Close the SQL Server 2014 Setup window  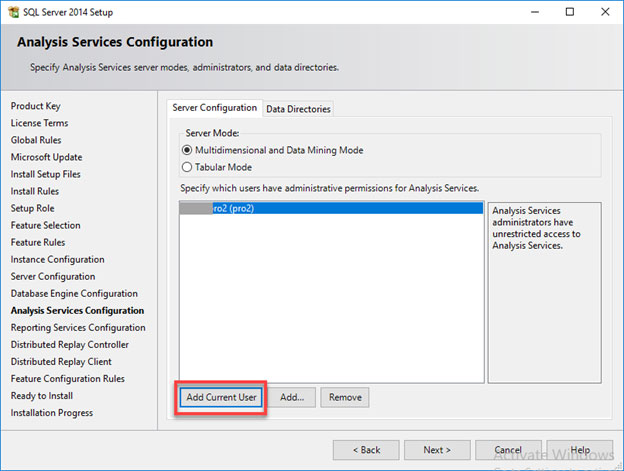pyautogui.click(x=605, y=12)
